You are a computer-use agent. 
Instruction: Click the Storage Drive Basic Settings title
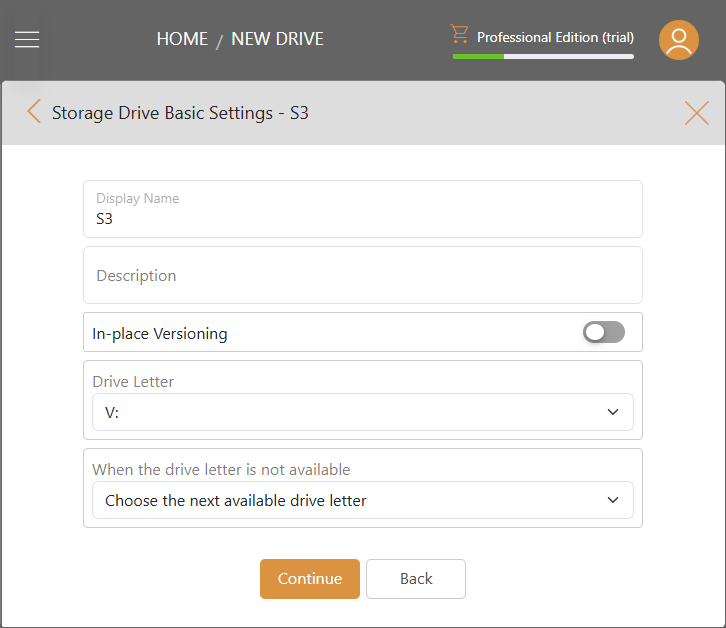(x=180, y=113)
